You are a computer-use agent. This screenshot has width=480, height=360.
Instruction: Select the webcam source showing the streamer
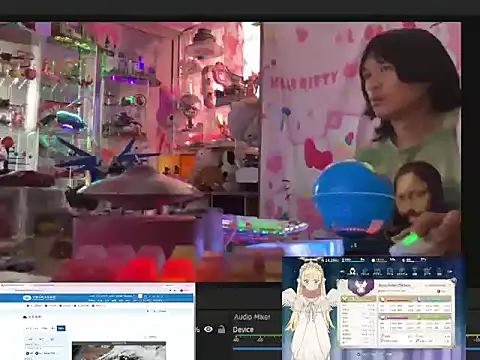pos(361,138)
